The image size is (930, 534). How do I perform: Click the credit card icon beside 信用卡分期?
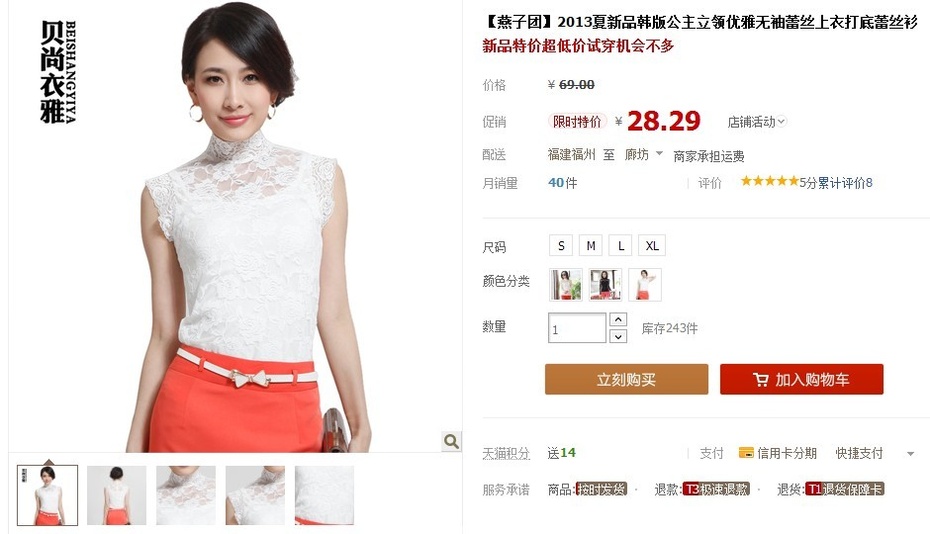[x=746, y=453]
